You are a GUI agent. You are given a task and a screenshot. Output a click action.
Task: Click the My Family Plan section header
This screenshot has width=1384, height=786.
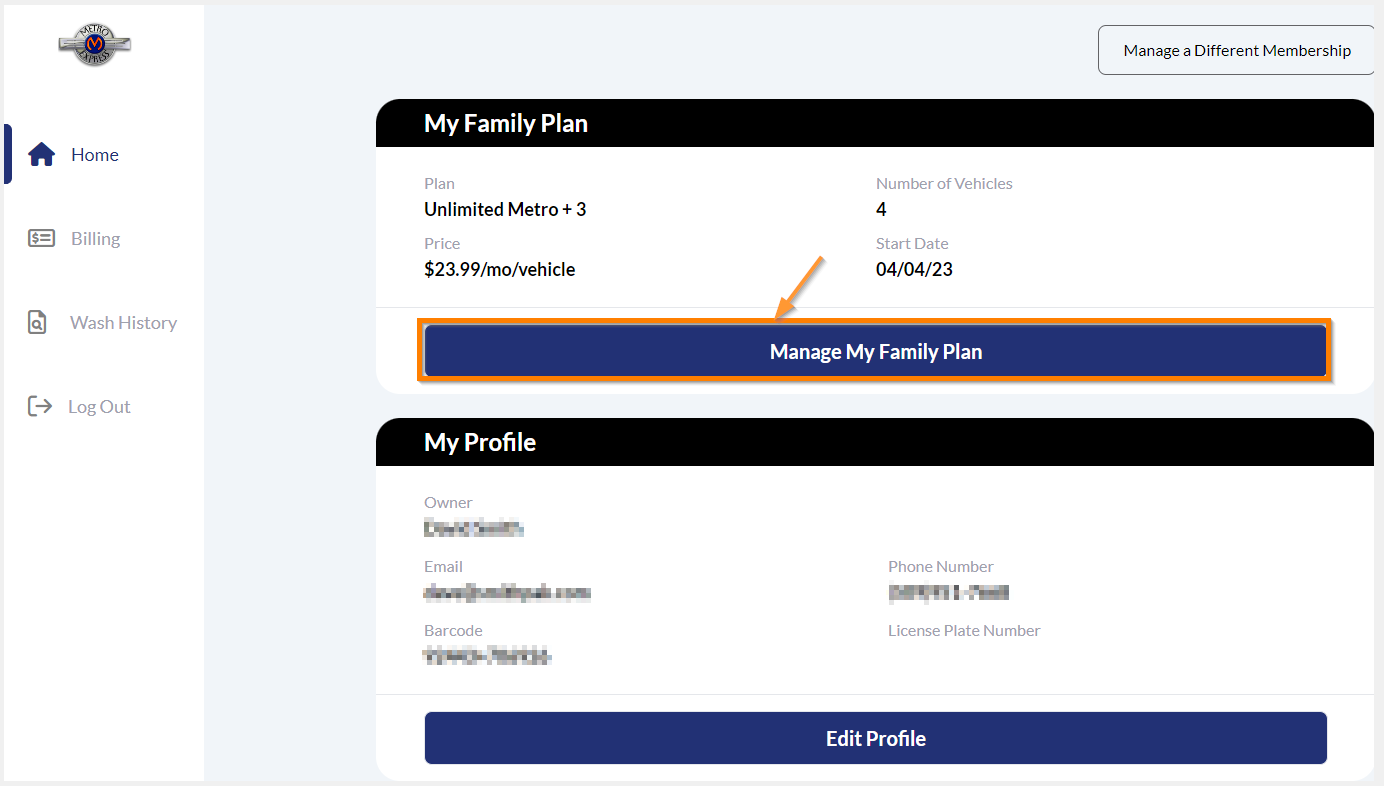505,123
